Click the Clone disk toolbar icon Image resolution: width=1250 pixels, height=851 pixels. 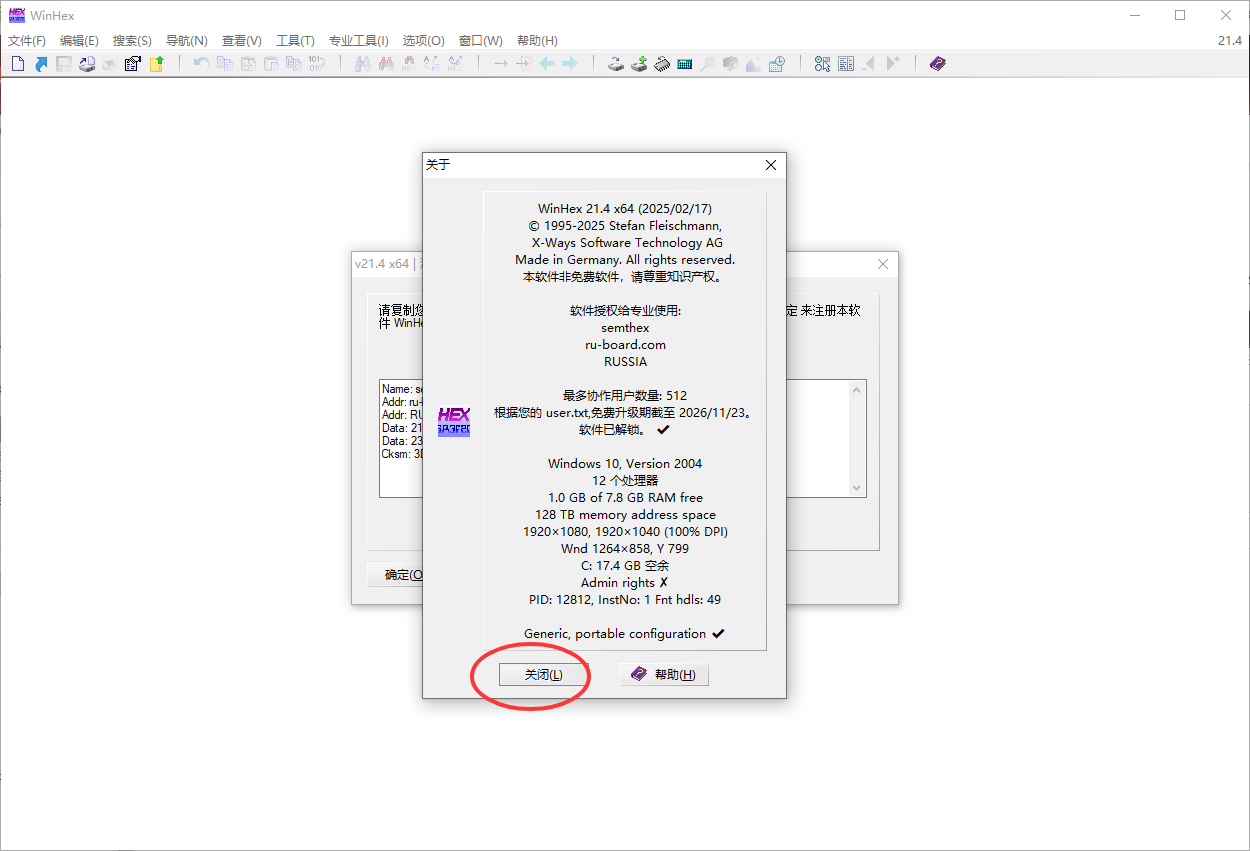point(638,63)
